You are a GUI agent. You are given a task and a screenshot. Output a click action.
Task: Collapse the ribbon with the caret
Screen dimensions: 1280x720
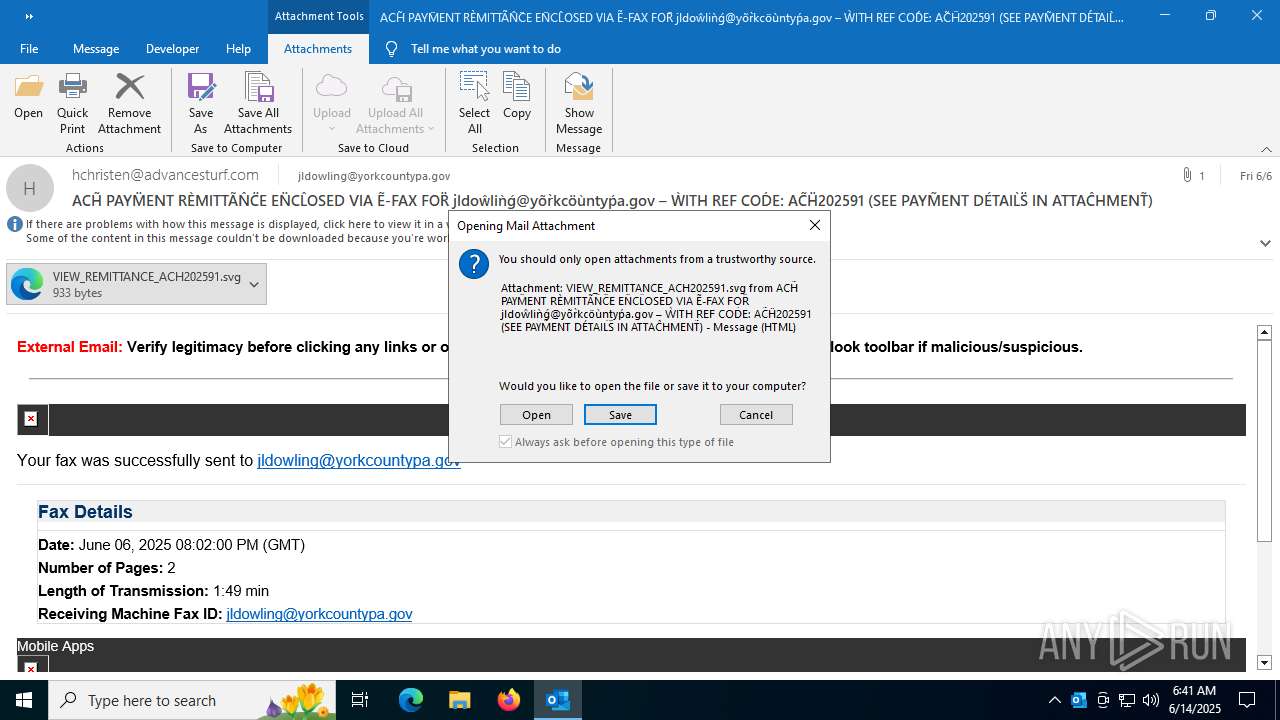pyautogui.click(x=1266, y=148)
